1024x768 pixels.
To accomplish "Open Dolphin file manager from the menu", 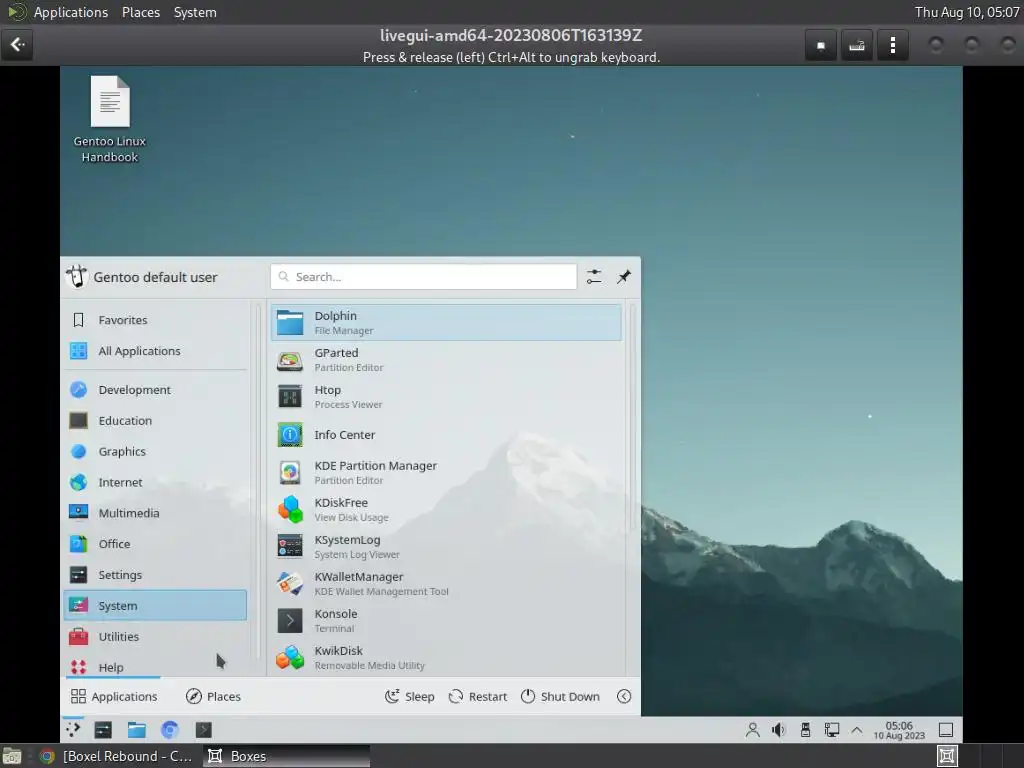I will pos(446,323).
